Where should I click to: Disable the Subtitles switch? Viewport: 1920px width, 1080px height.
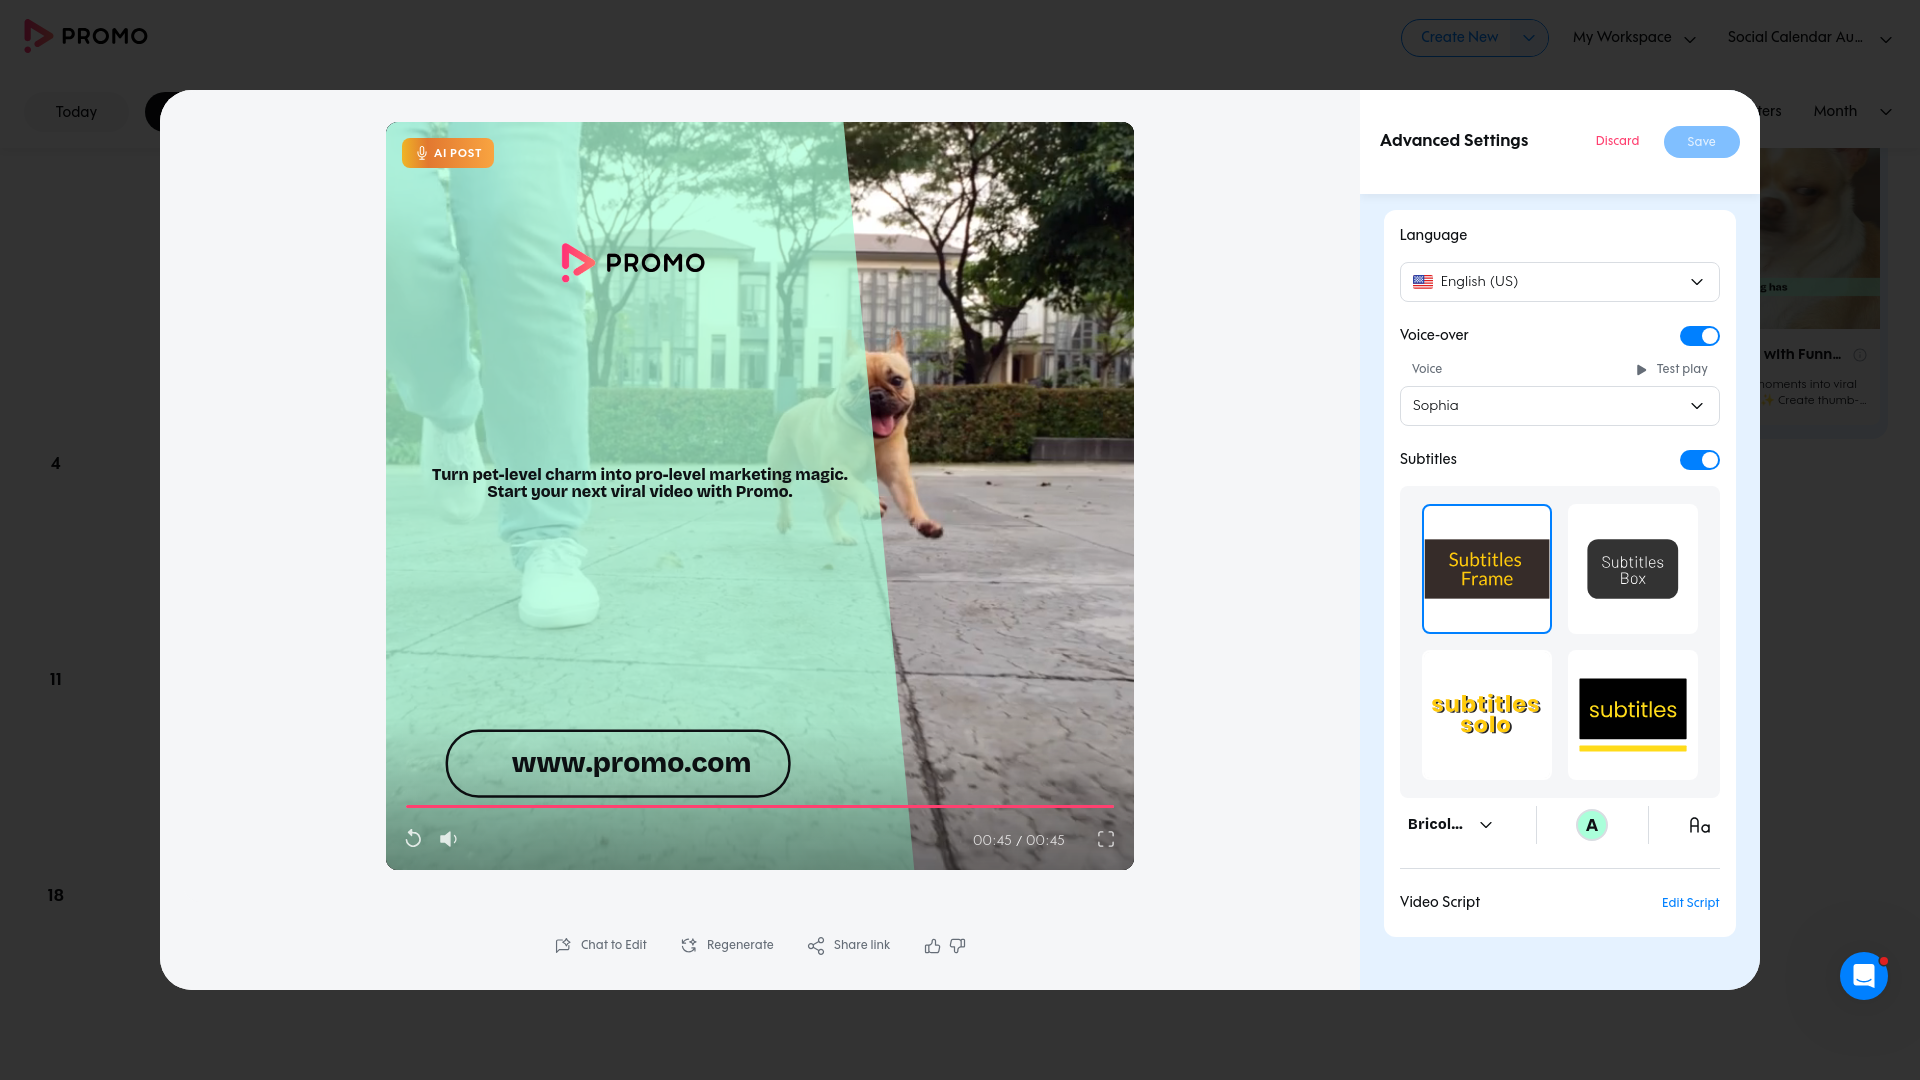point(1699,460)
